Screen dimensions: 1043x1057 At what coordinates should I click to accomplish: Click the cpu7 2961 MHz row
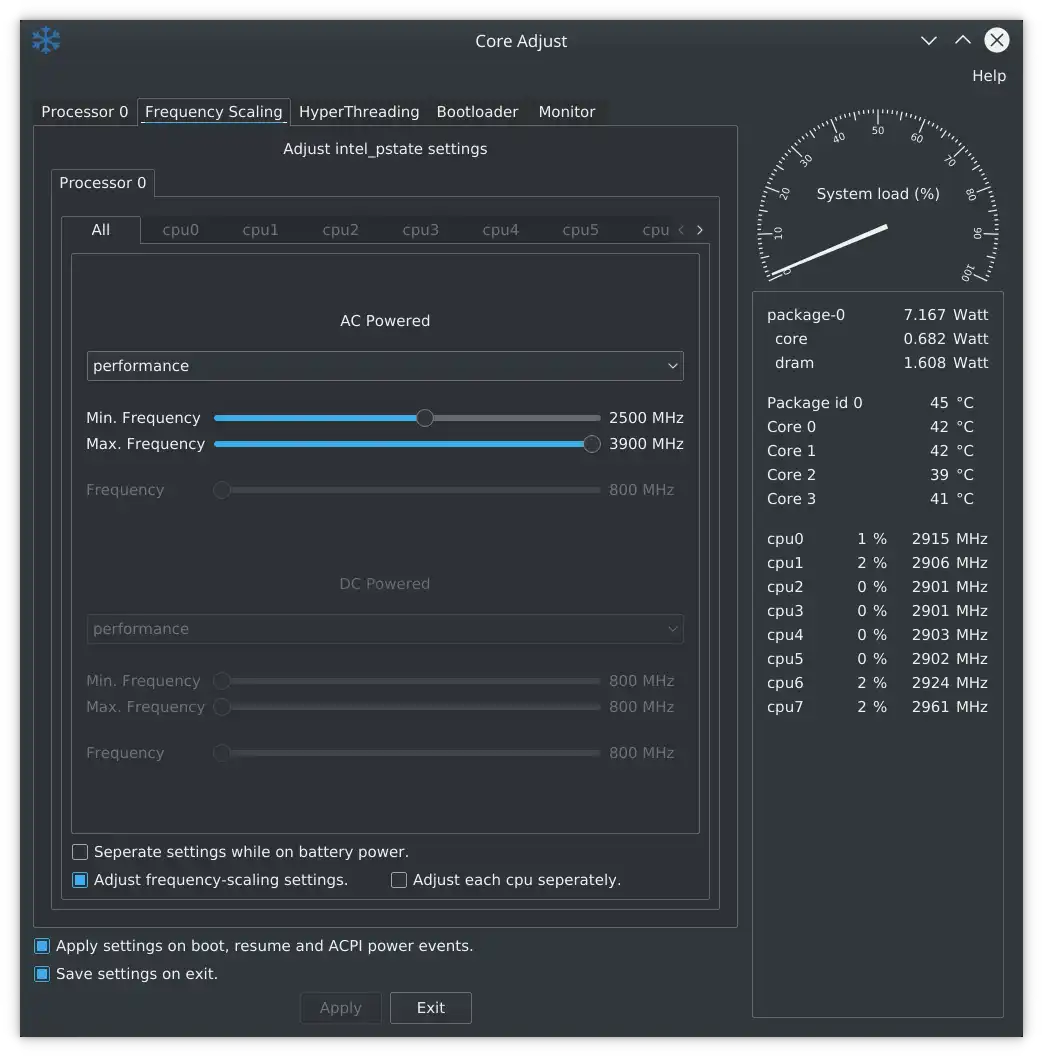(x=877, y=707)
